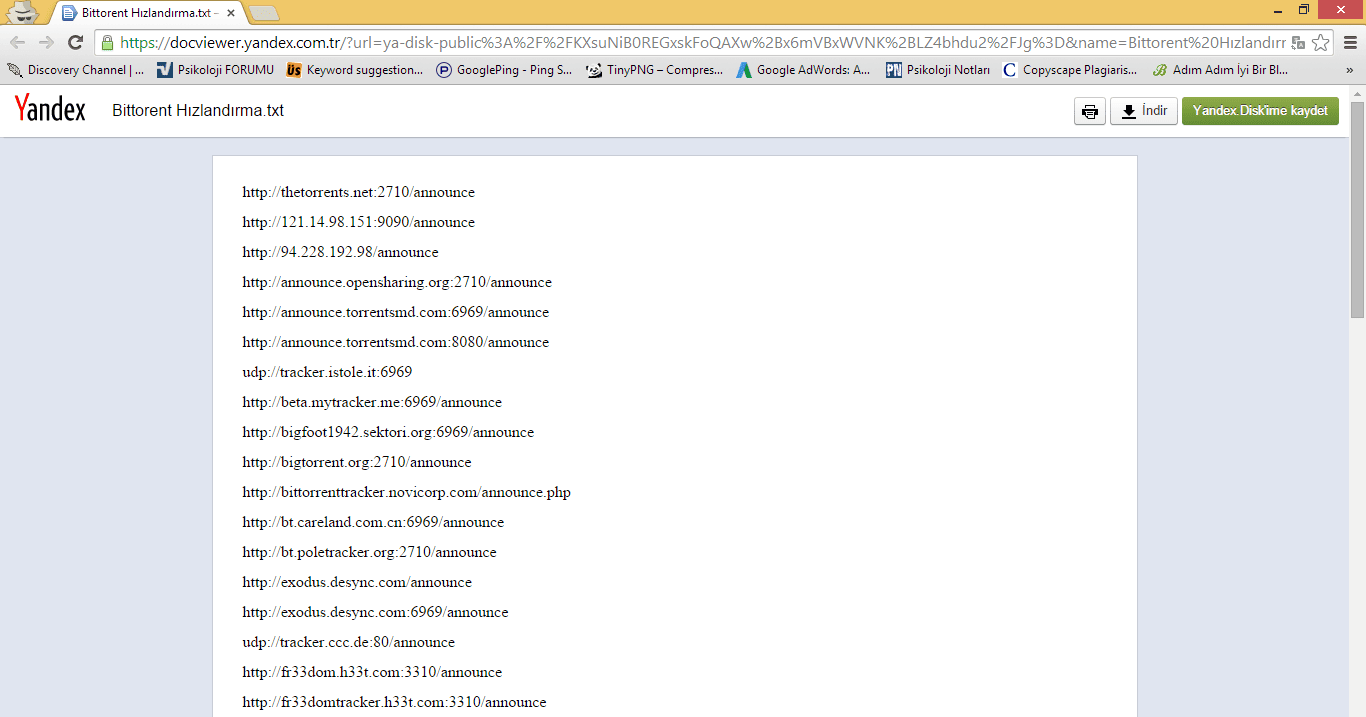Open the Google AdWords bookmark
This screenshot has height=717, width=1366.
point(805,70)
